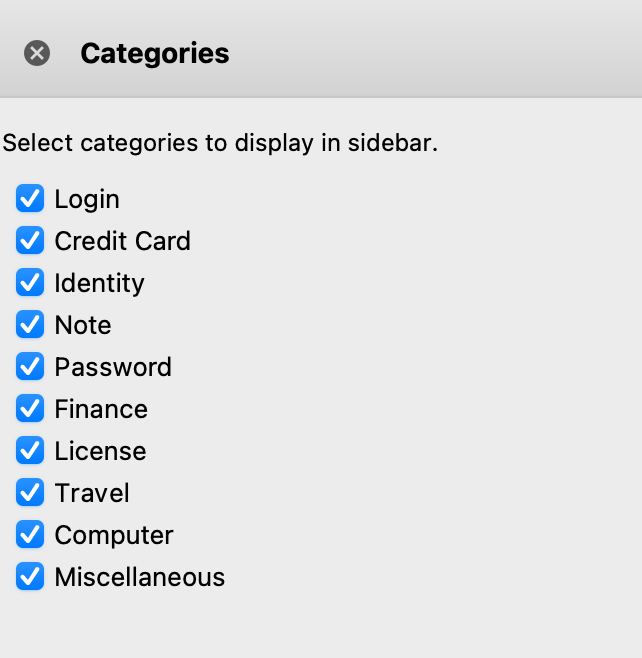The image size is (642, 658).
Task: Uncheck the Finance checkbox
Action: tap(30, 408)
